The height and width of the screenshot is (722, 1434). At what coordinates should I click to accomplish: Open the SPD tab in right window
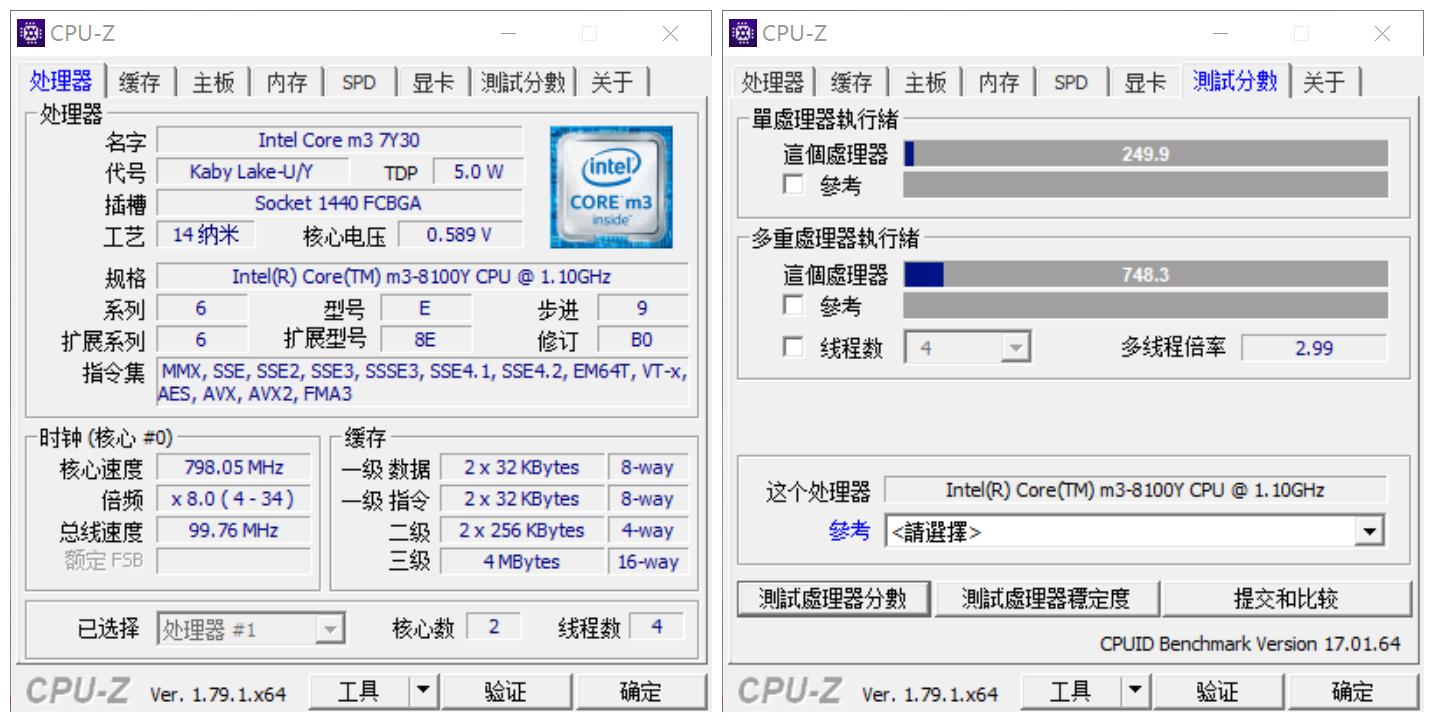1070,83
